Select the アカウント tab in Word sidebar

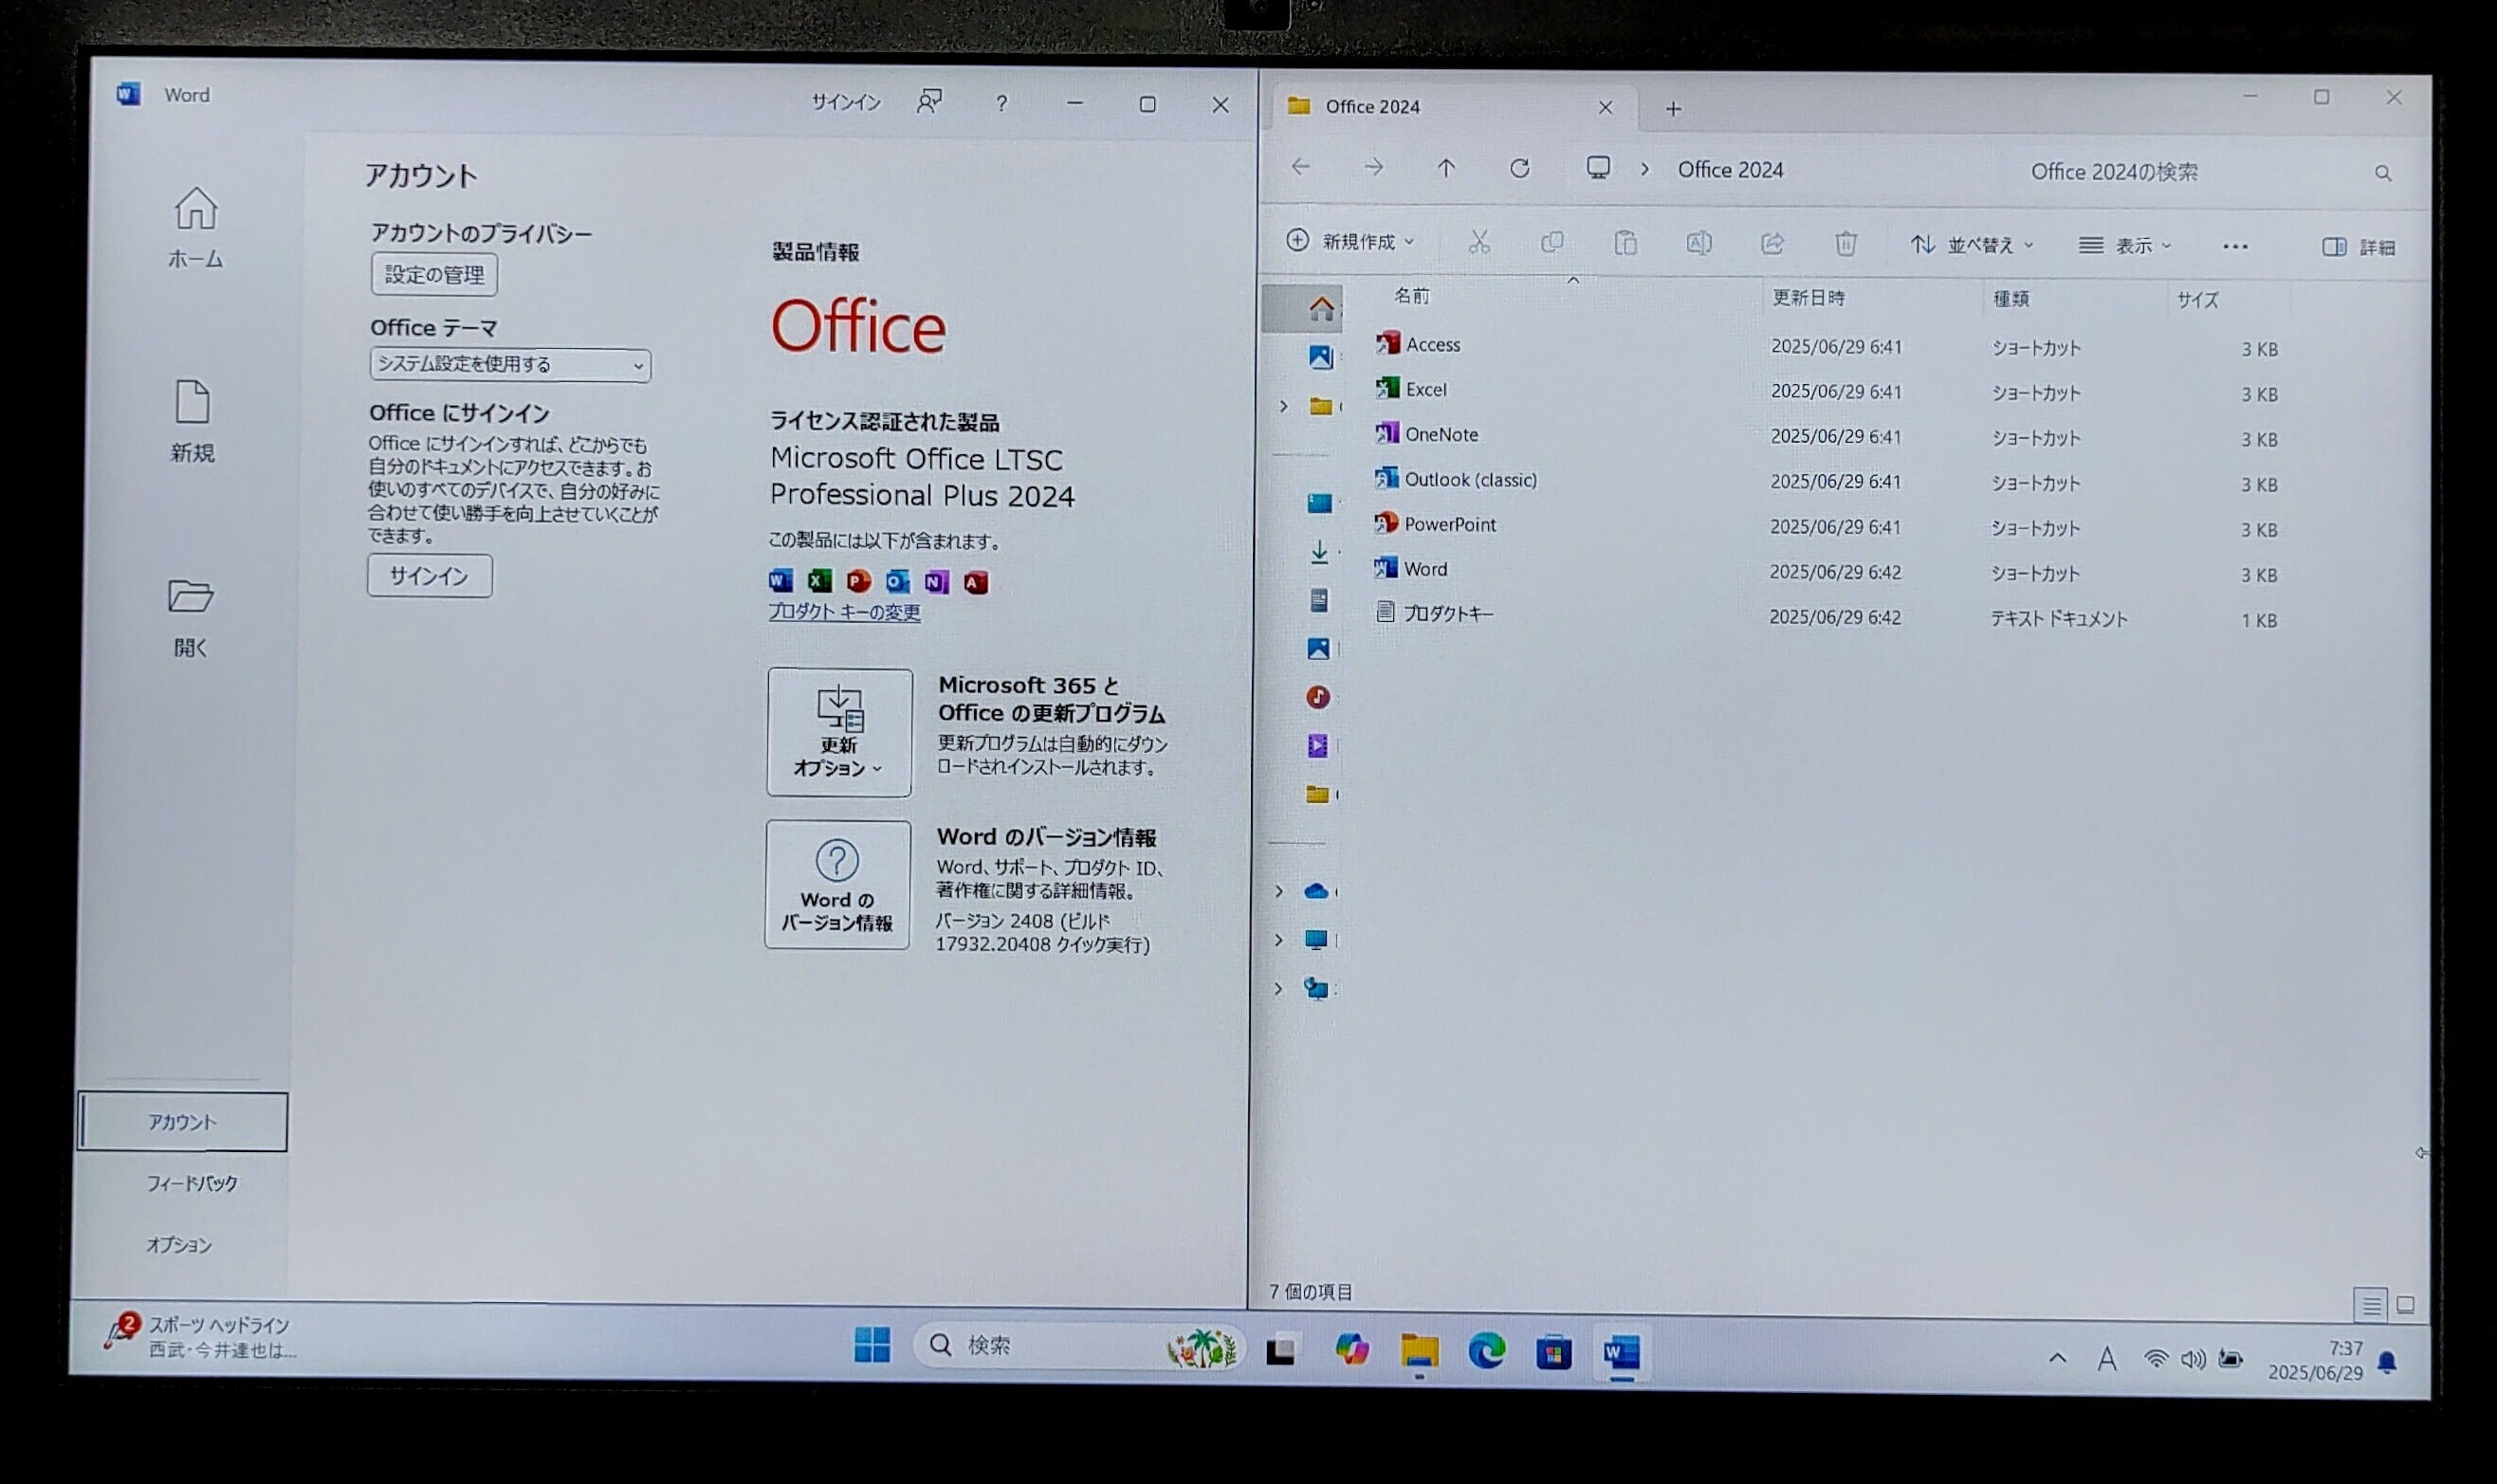pyautogui.click(x=182, y=1122)
